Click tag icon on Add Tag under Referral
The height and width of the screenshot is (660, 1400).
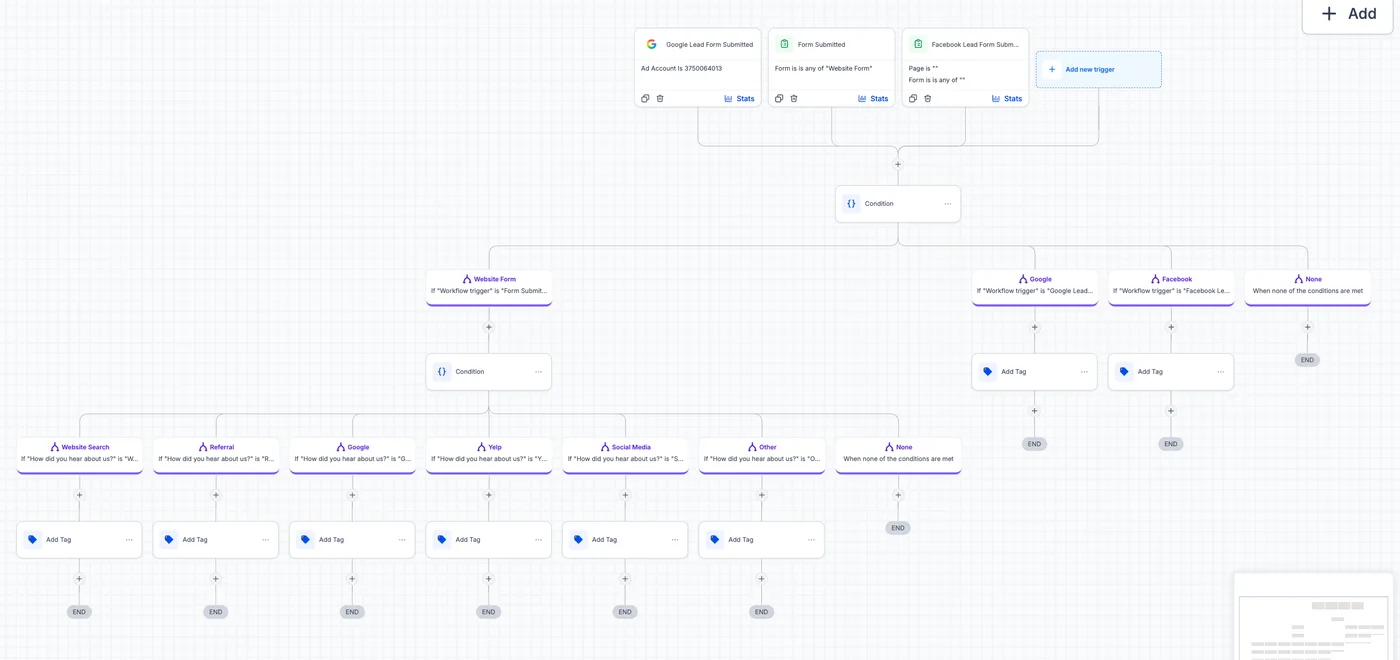pos(169,539)
